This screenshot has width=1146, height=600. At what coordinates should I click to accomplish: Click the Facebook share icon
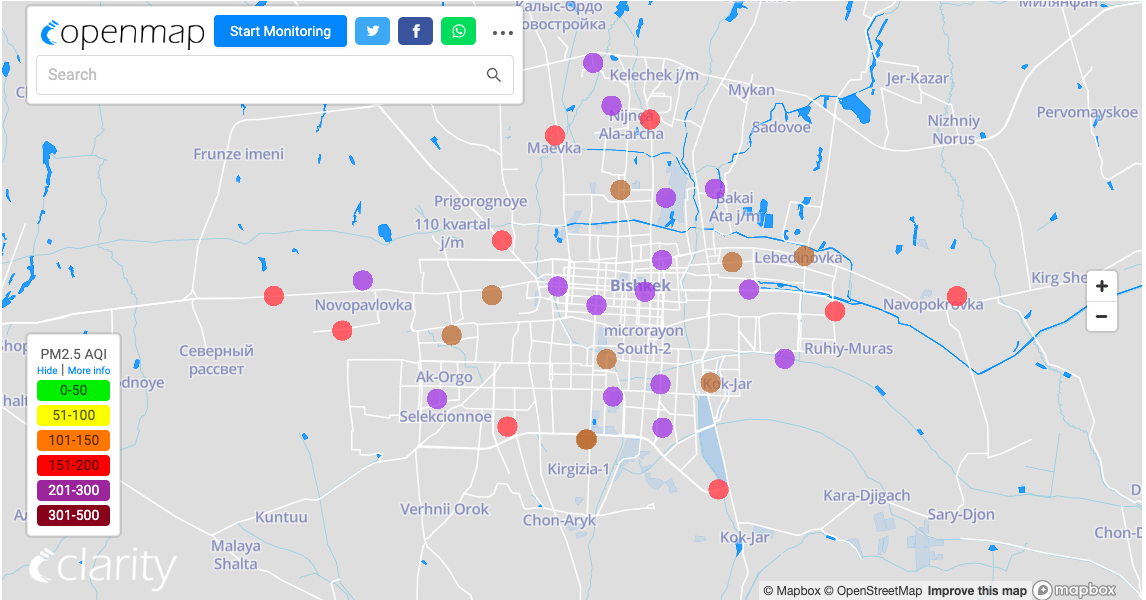click(x=415, y=31)
